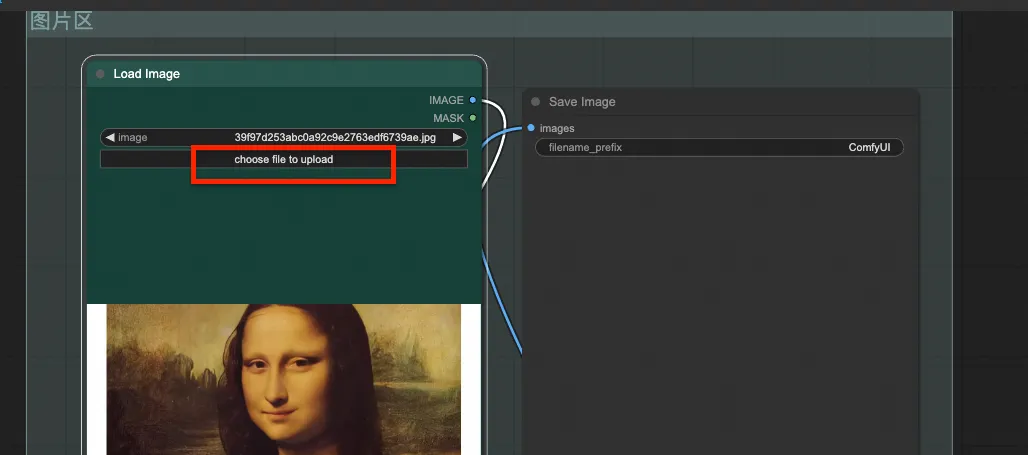
Task: Collapse the Save Image node via its dot
Action: tap(536, 102)
